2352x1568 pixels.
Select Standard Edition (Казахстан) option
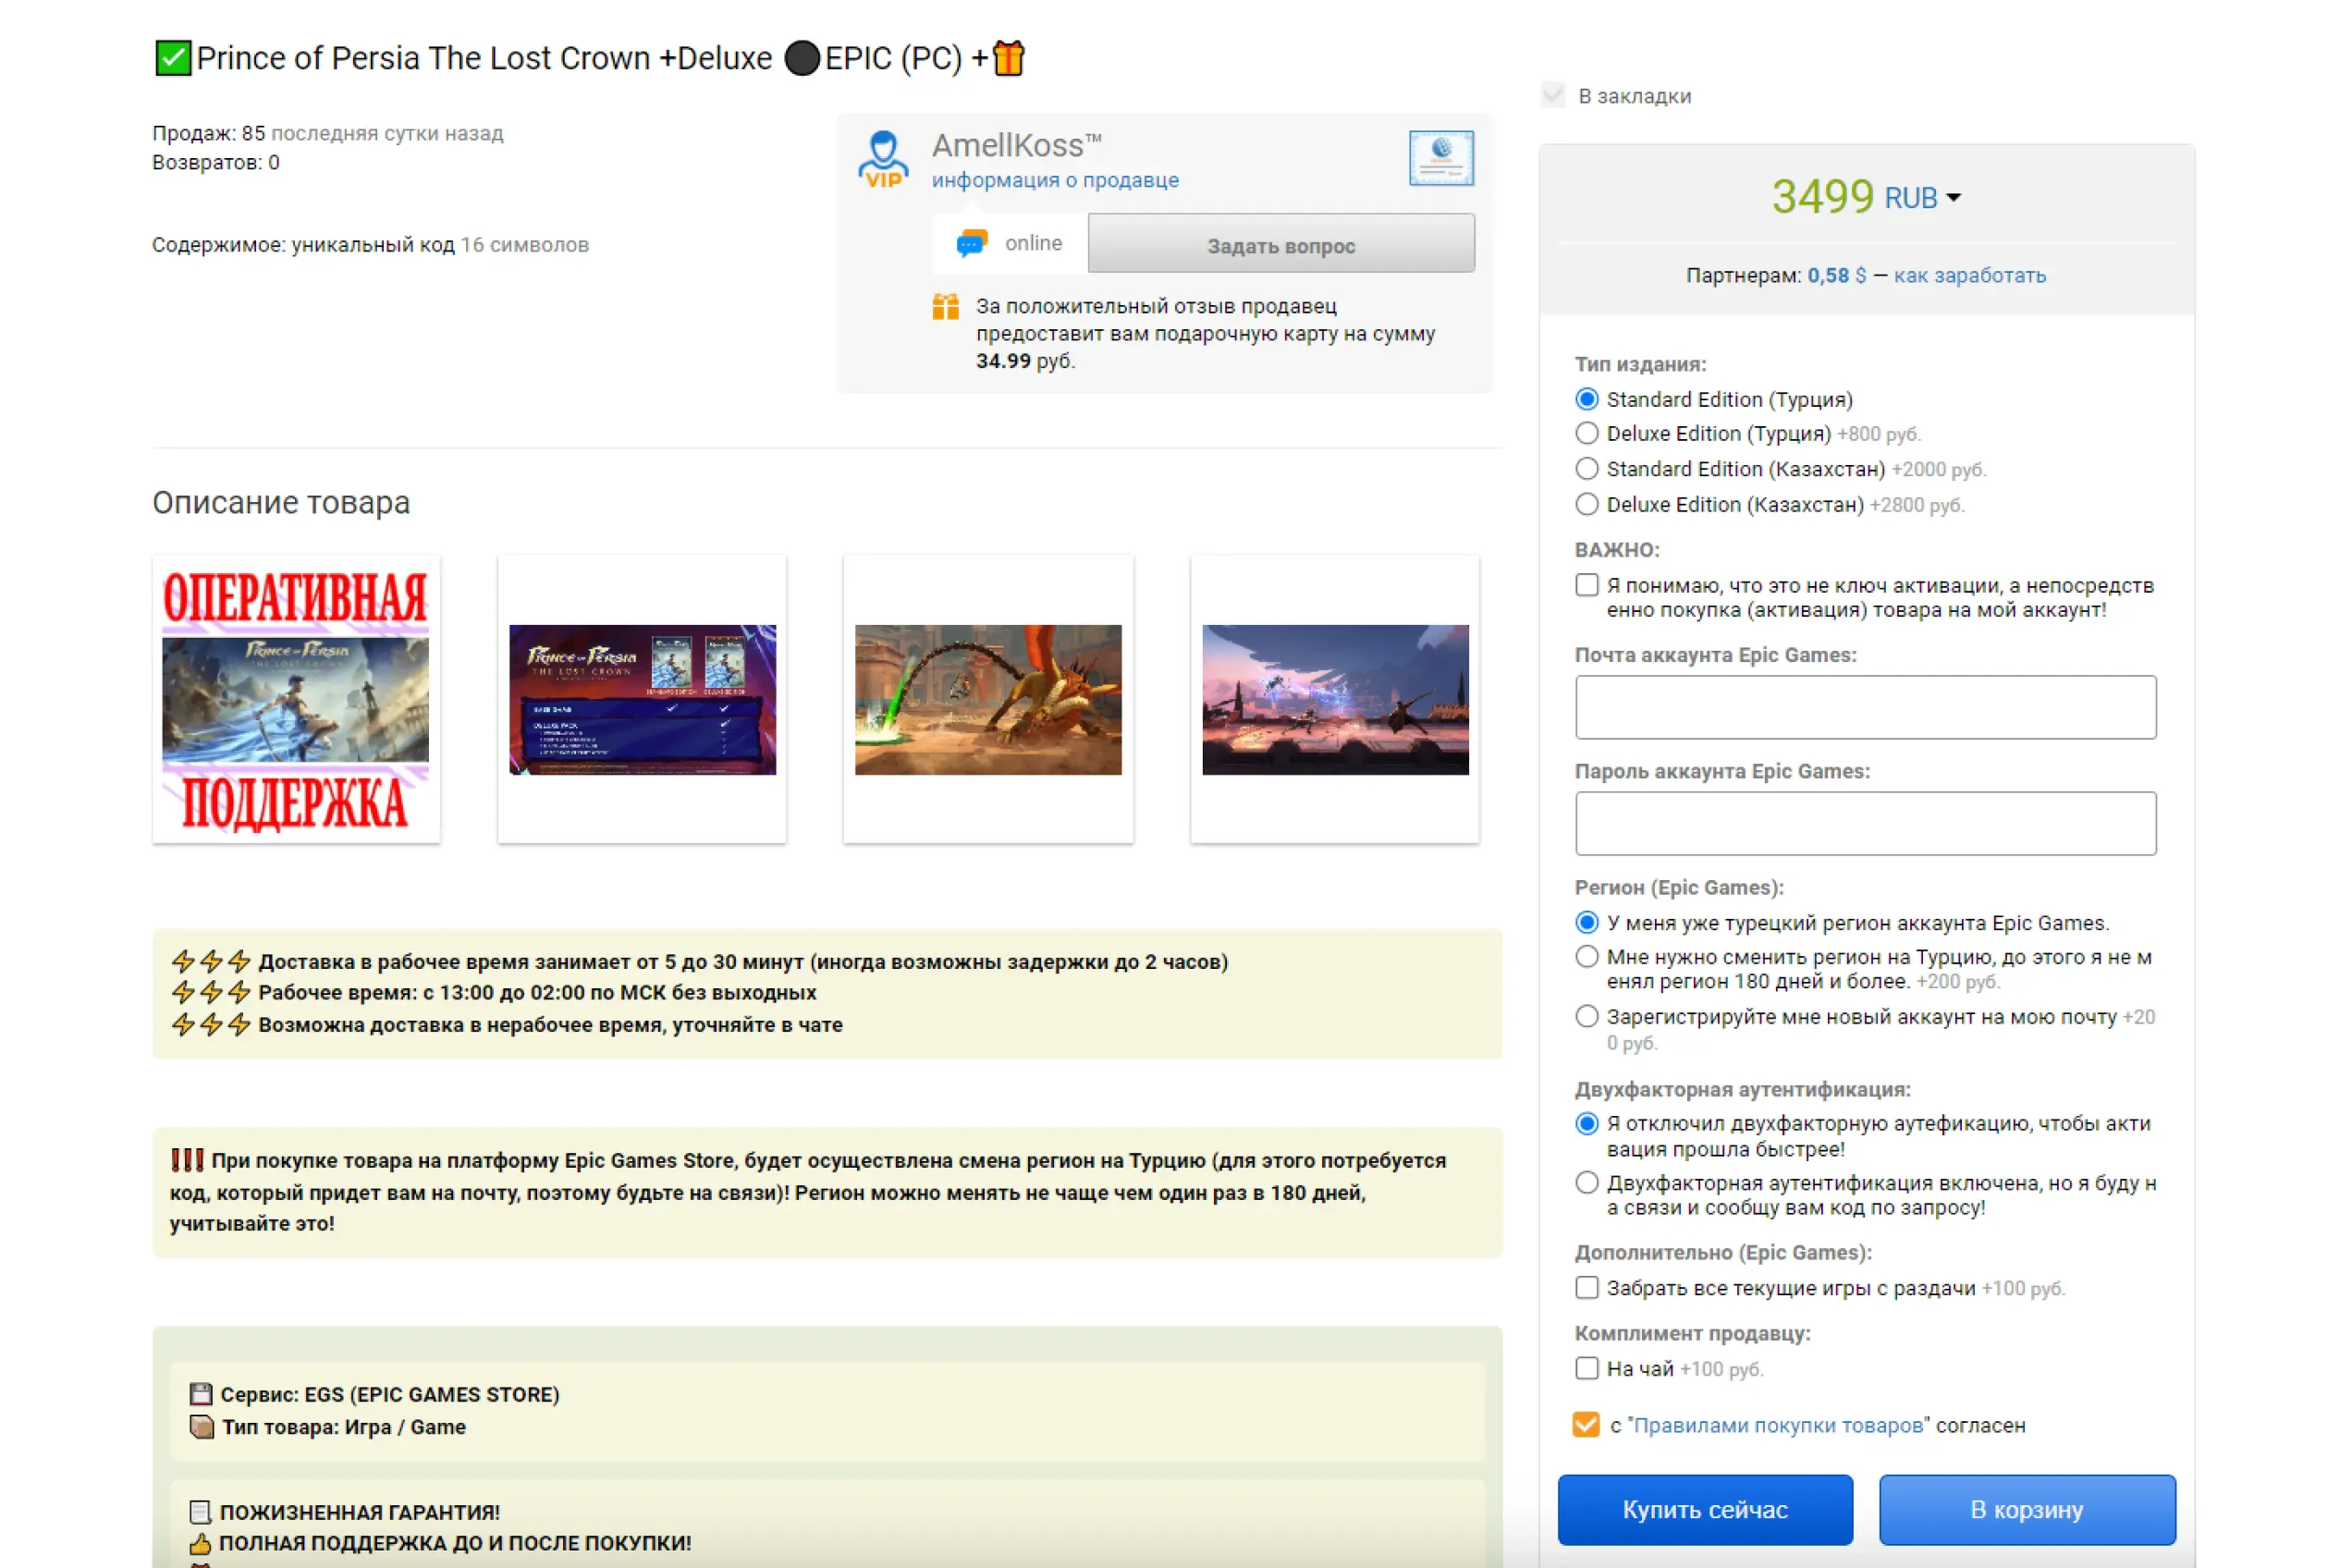point(1587,469)
